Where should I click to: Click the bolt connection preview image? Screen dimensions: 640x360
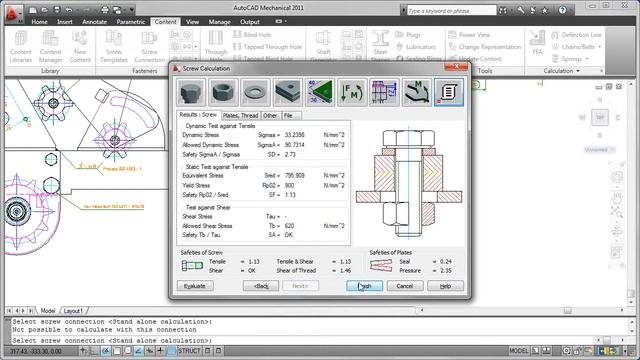(409, 184)
